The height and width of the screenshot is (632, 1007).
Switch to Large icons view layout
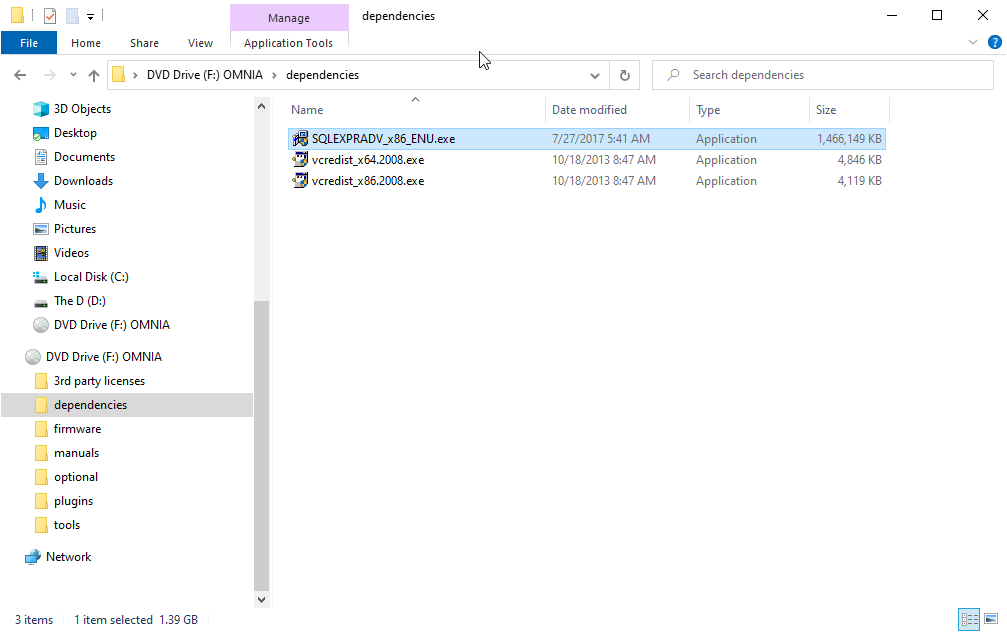[x=991, y=619]
